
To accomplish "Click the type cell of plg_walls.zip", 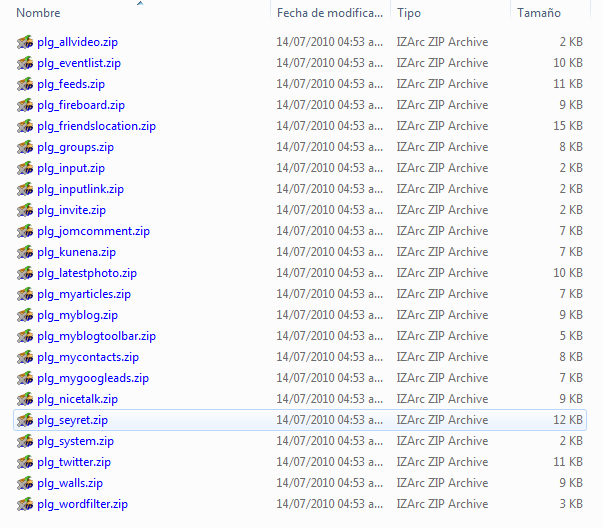I will tap(442, 483).
